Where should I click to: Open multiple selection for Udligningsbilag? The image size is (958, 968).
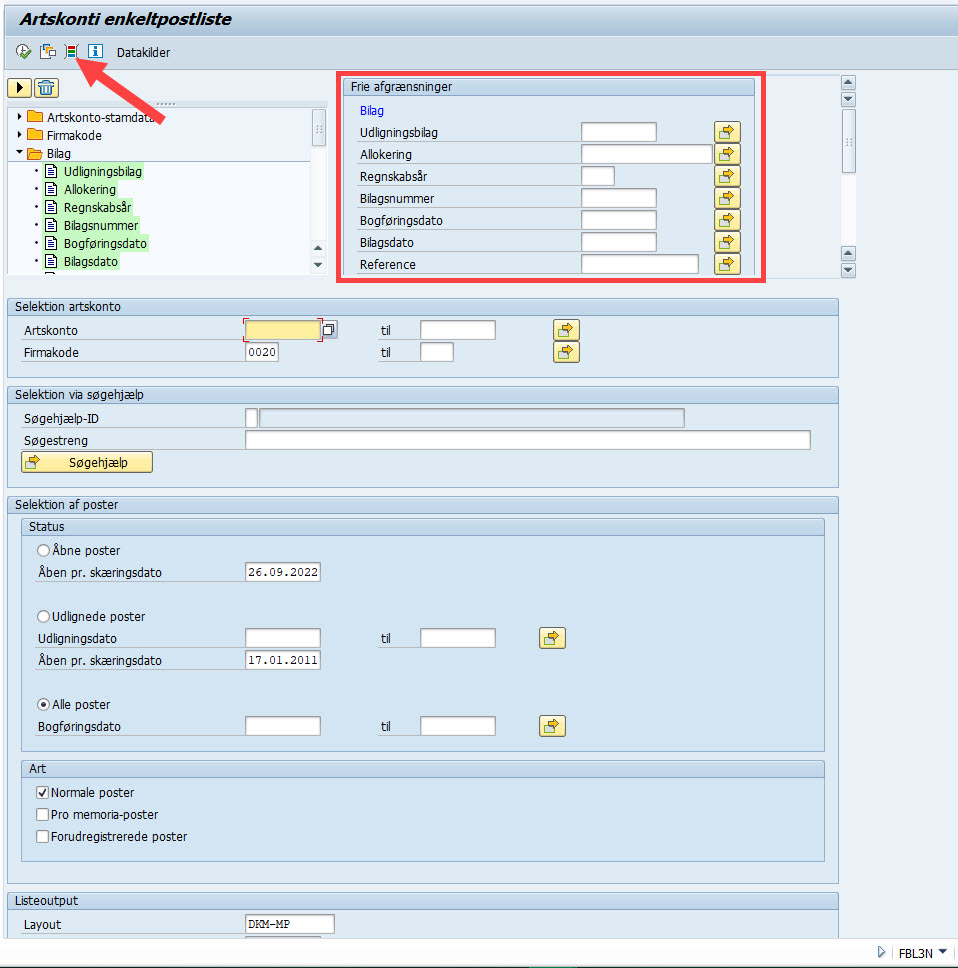(727, 132)
